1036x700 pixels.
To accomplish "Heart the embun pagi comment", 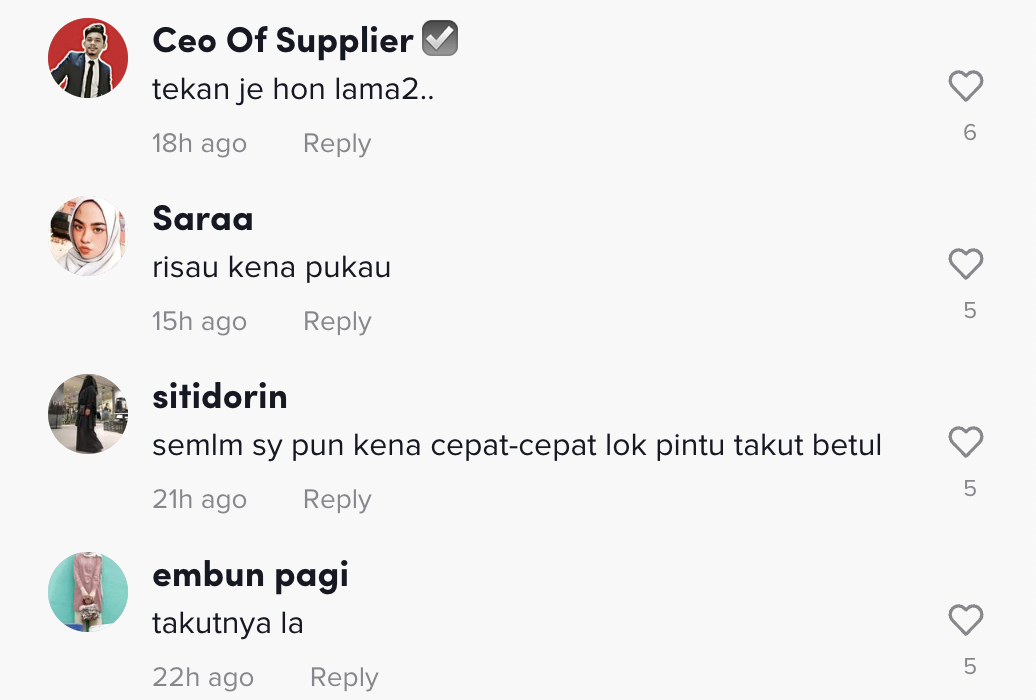I will [x=966, y=621].
